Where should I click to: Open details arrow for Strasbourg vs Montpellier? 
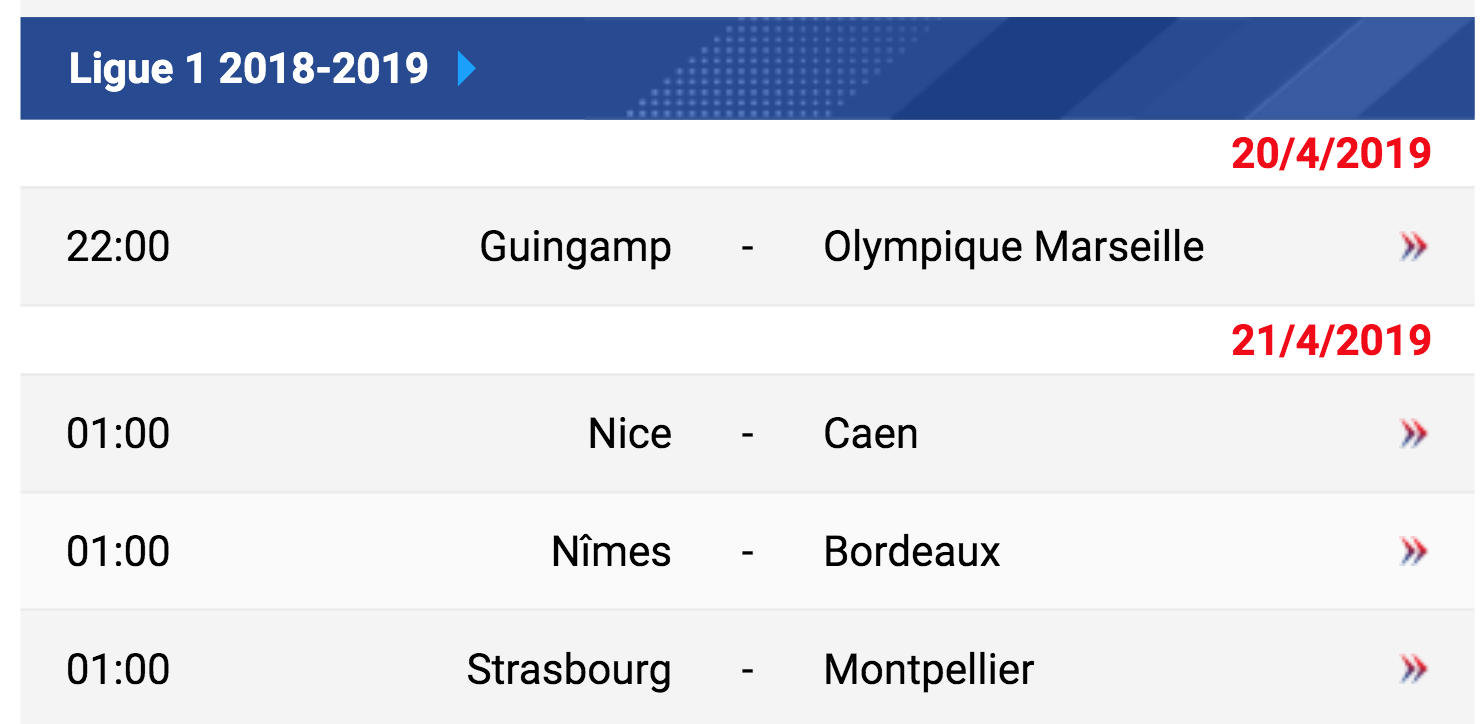tap(1413, 669)
